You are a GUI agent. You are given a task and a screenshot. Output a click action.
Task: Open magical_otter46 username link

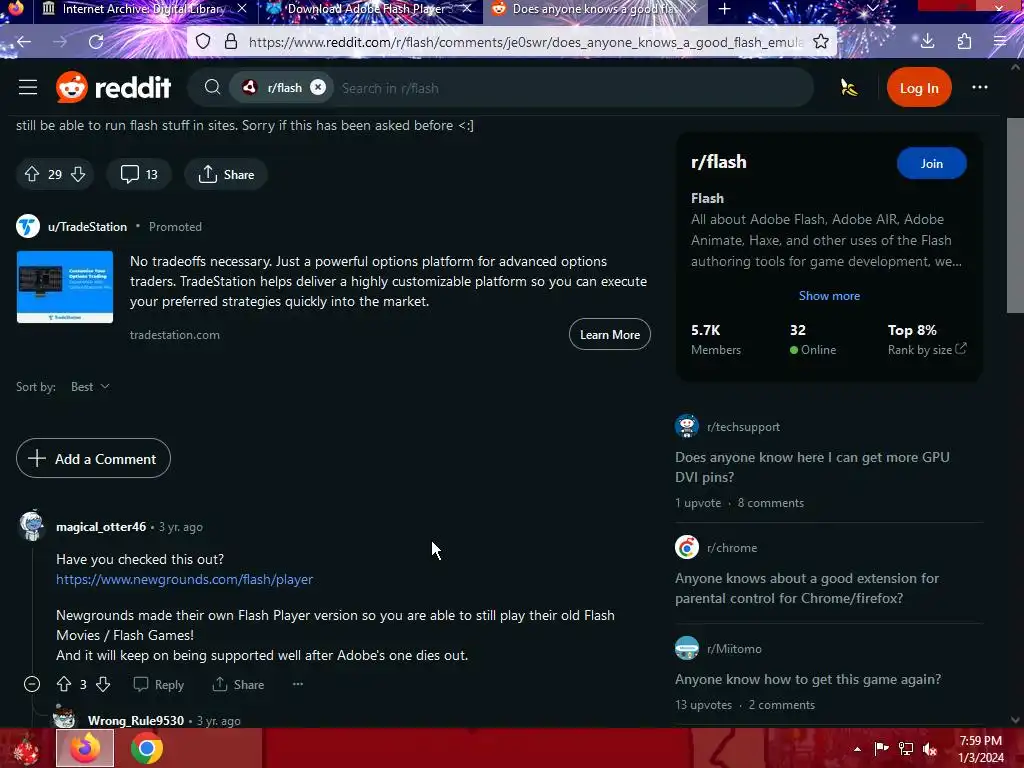[101, 527]
